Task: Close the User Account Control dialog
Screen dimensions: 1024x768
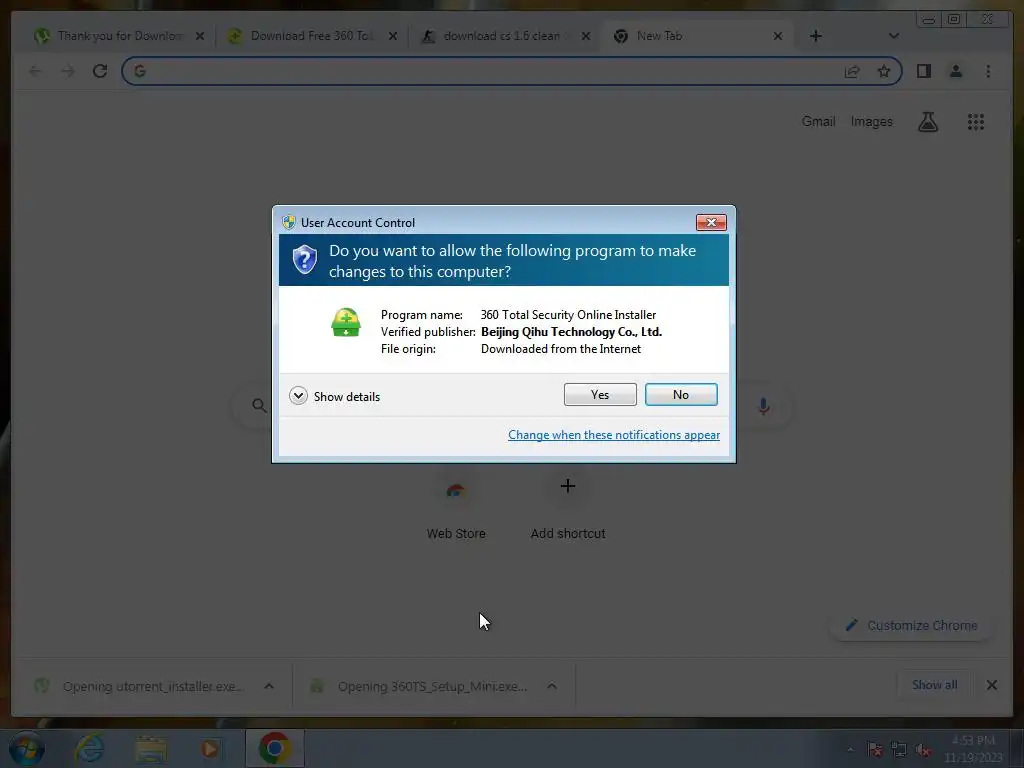Action: pyautogui.click(x=711, y=223)
